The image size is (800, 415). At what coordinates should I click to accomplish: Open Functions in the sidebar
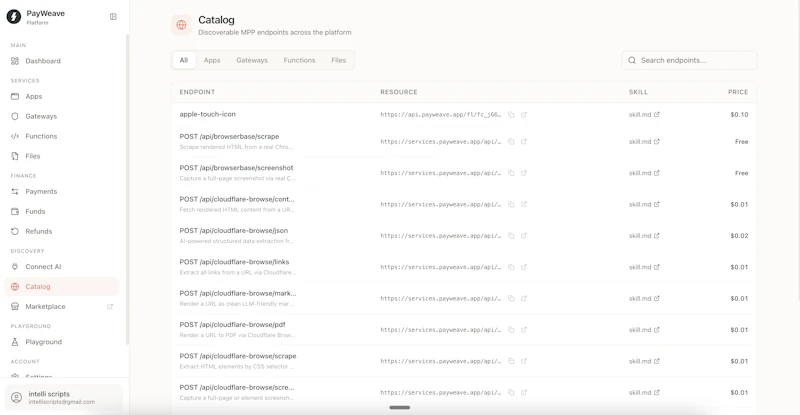pos(62,136)
